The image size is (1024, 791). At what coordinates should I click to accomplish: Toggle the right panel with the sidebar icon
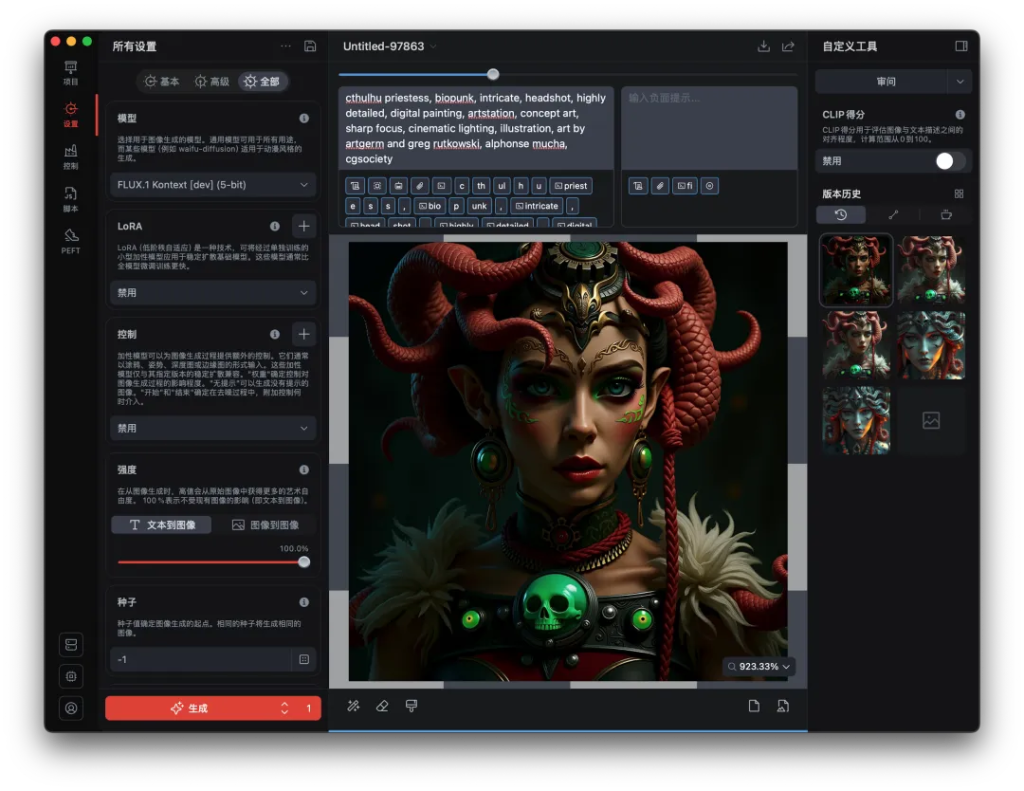point(961,46)
